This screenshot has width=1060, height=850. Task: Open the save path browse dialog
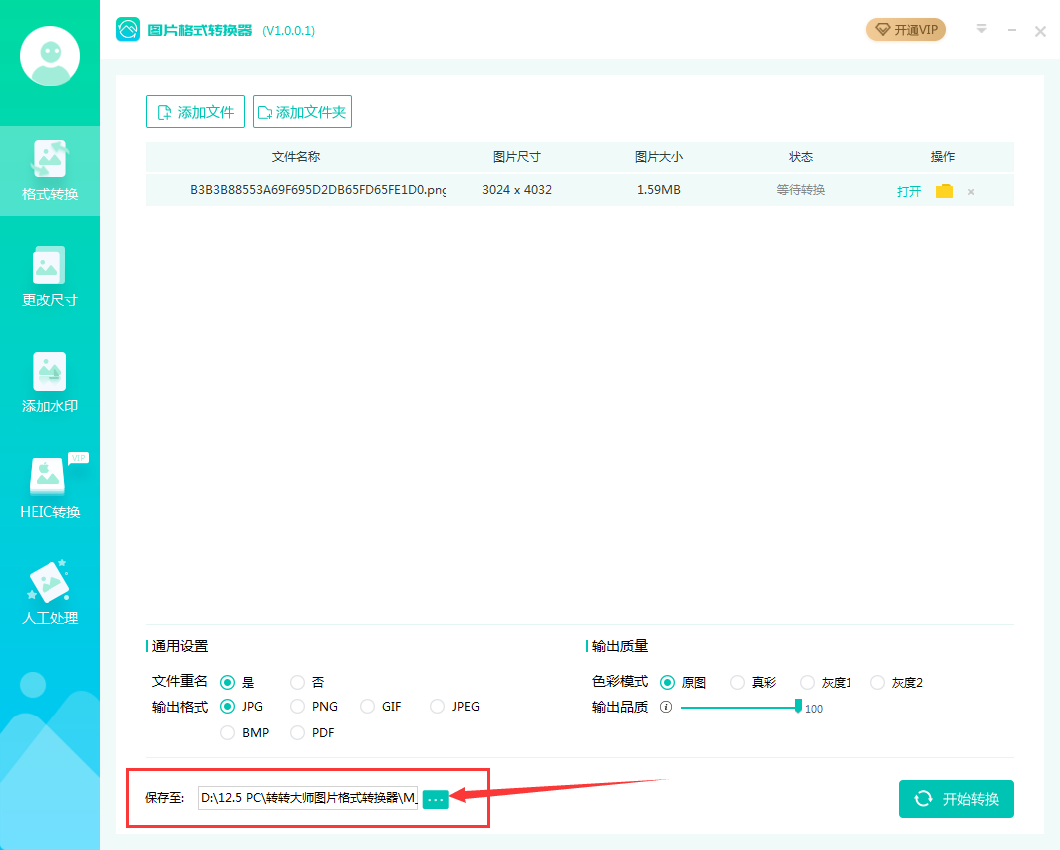[435, 799]
